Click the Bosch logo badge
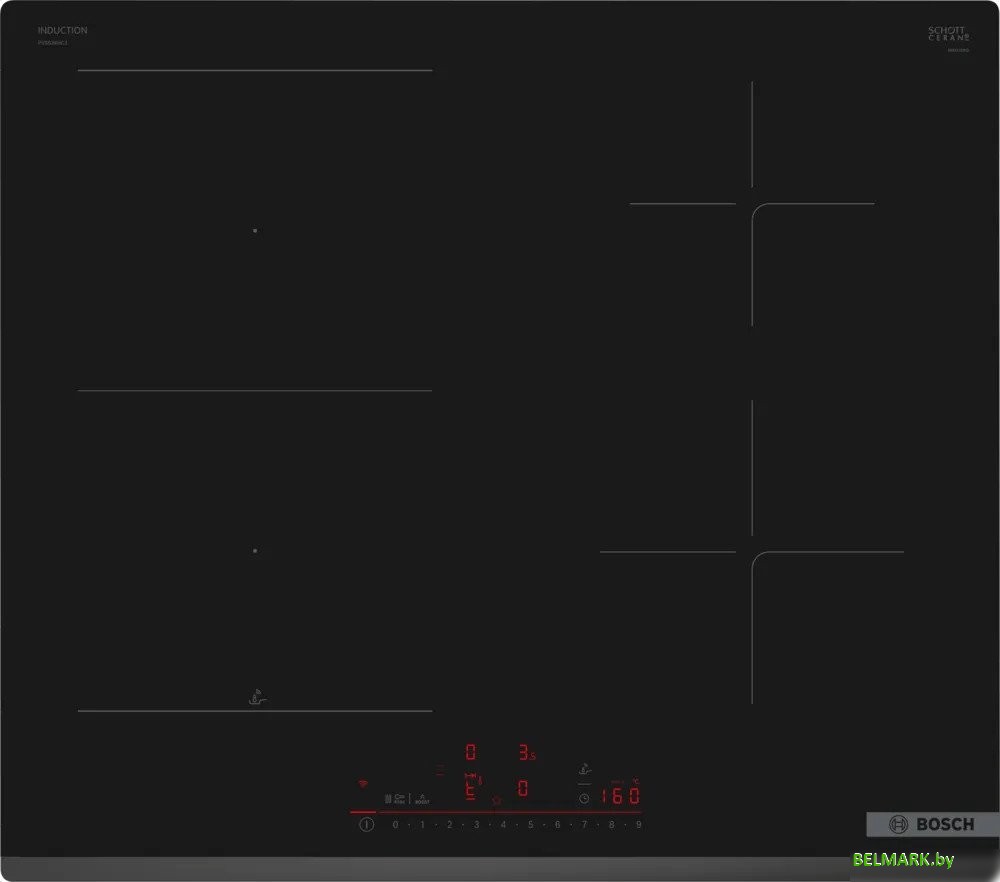Viewport: 1000px width, 882px height. [x=932, y=825]
